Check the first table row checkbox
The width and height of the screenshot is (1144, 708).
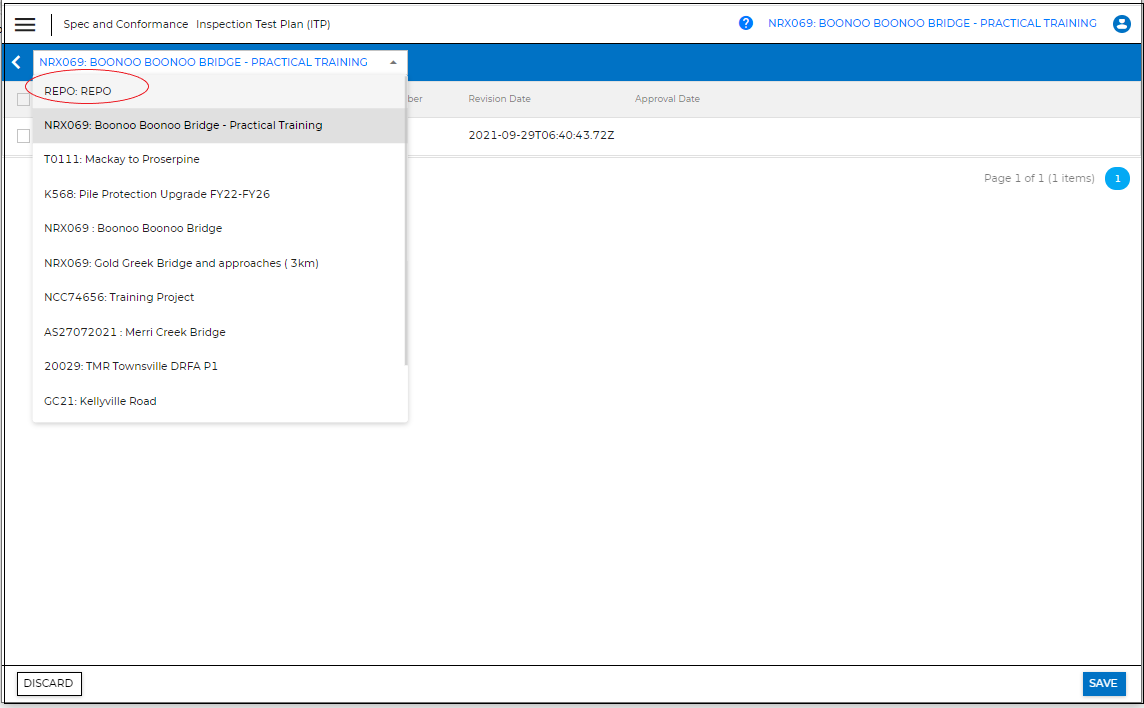click(x=23, y=136)
